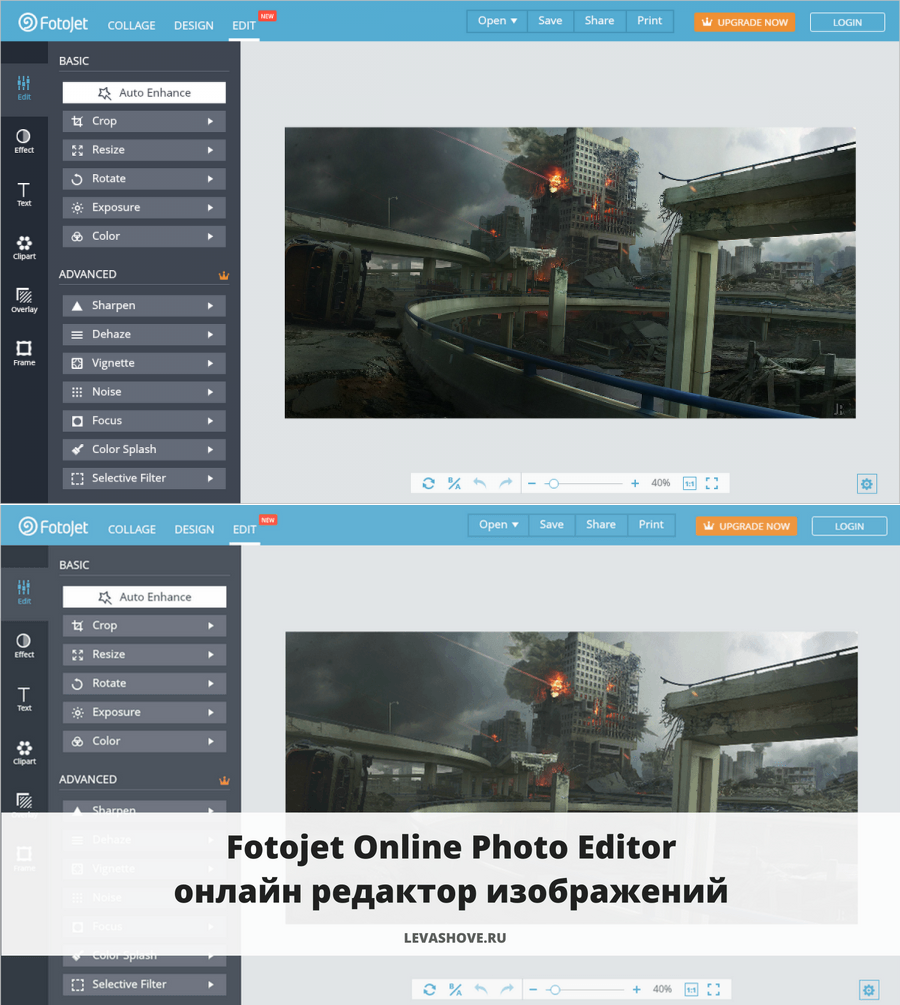Viewport: 900px width, 1005px height.
Task: Switch to COLLAGE tab in lower header
Action: (132, 529)
